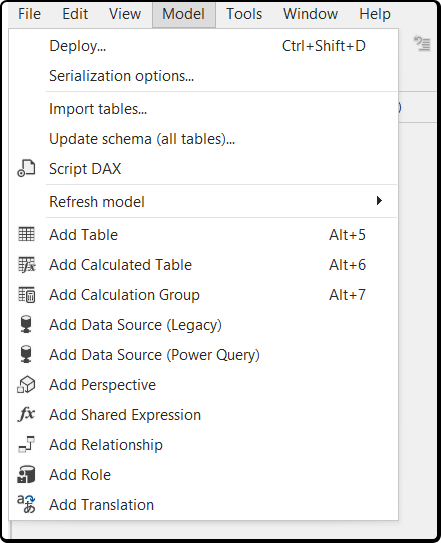
Task: Open the Window menu
Action: click(x=310, y=14)
